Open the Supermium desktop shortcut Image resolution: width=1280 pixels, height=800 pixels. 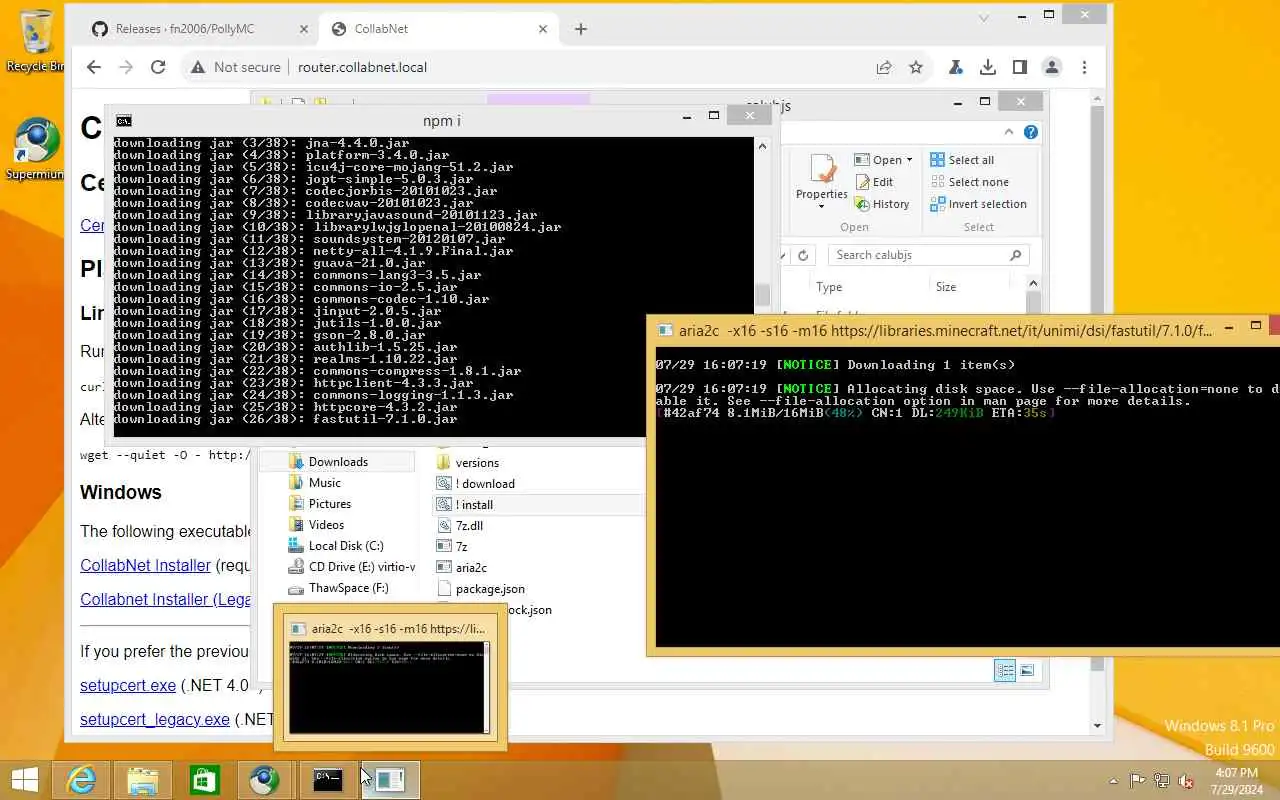[37, 150]
